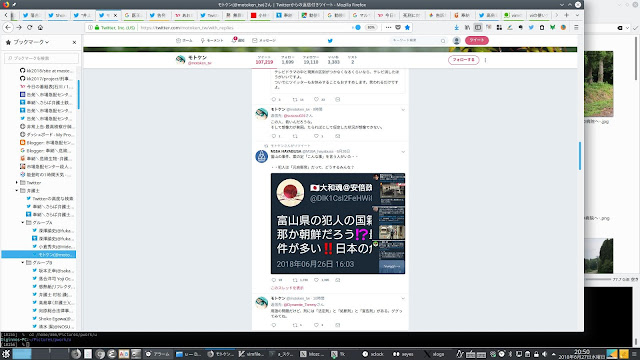Click the Twitter page vertical scrollbar
The width and height of the screenshot is (640, 360).
580,156
